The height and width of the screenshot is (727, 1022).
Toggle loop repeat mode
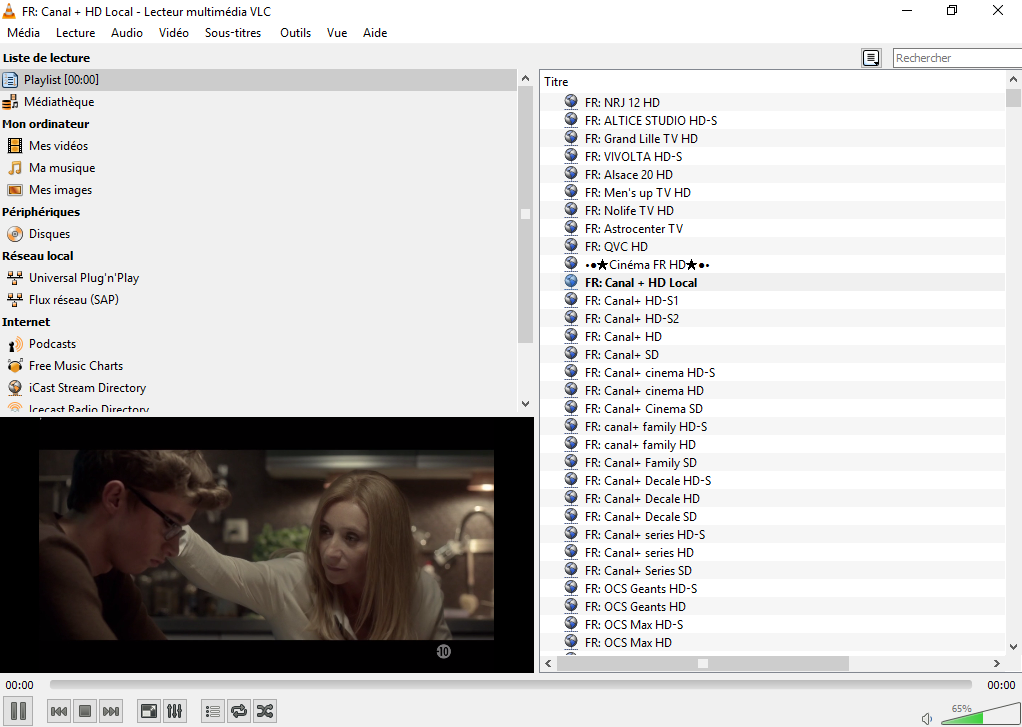point(238,710)
